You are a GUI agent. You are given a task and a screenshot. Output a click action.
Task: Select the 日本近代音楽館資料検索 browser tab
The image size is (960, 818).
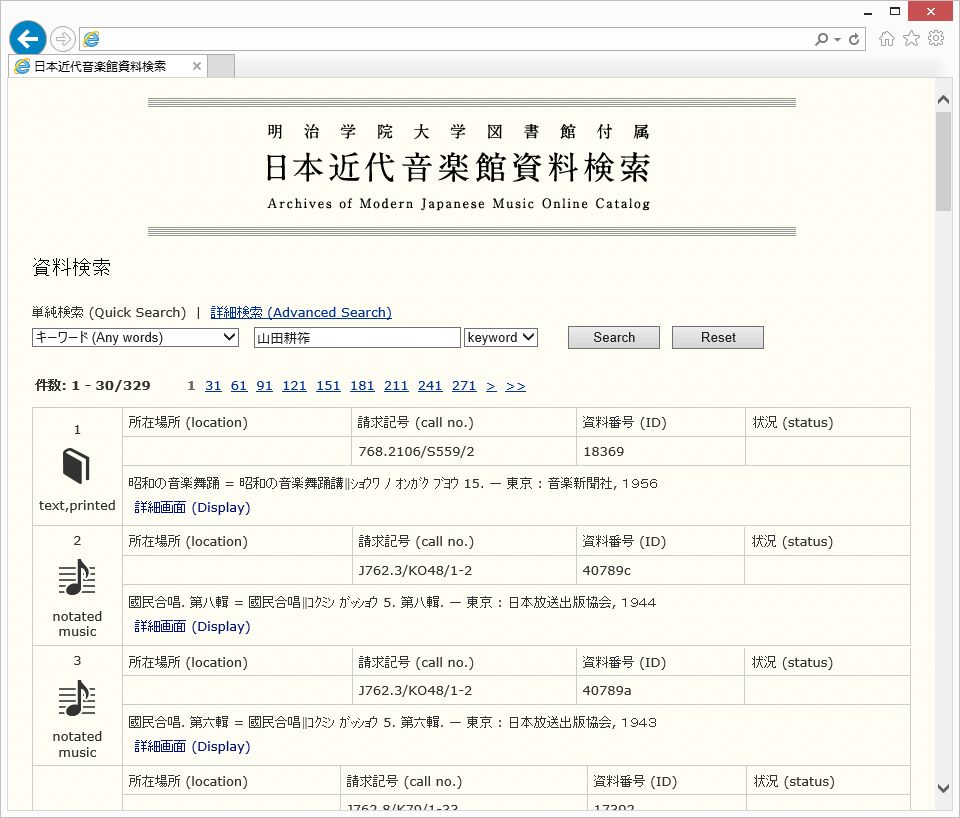tap(100, 67)
